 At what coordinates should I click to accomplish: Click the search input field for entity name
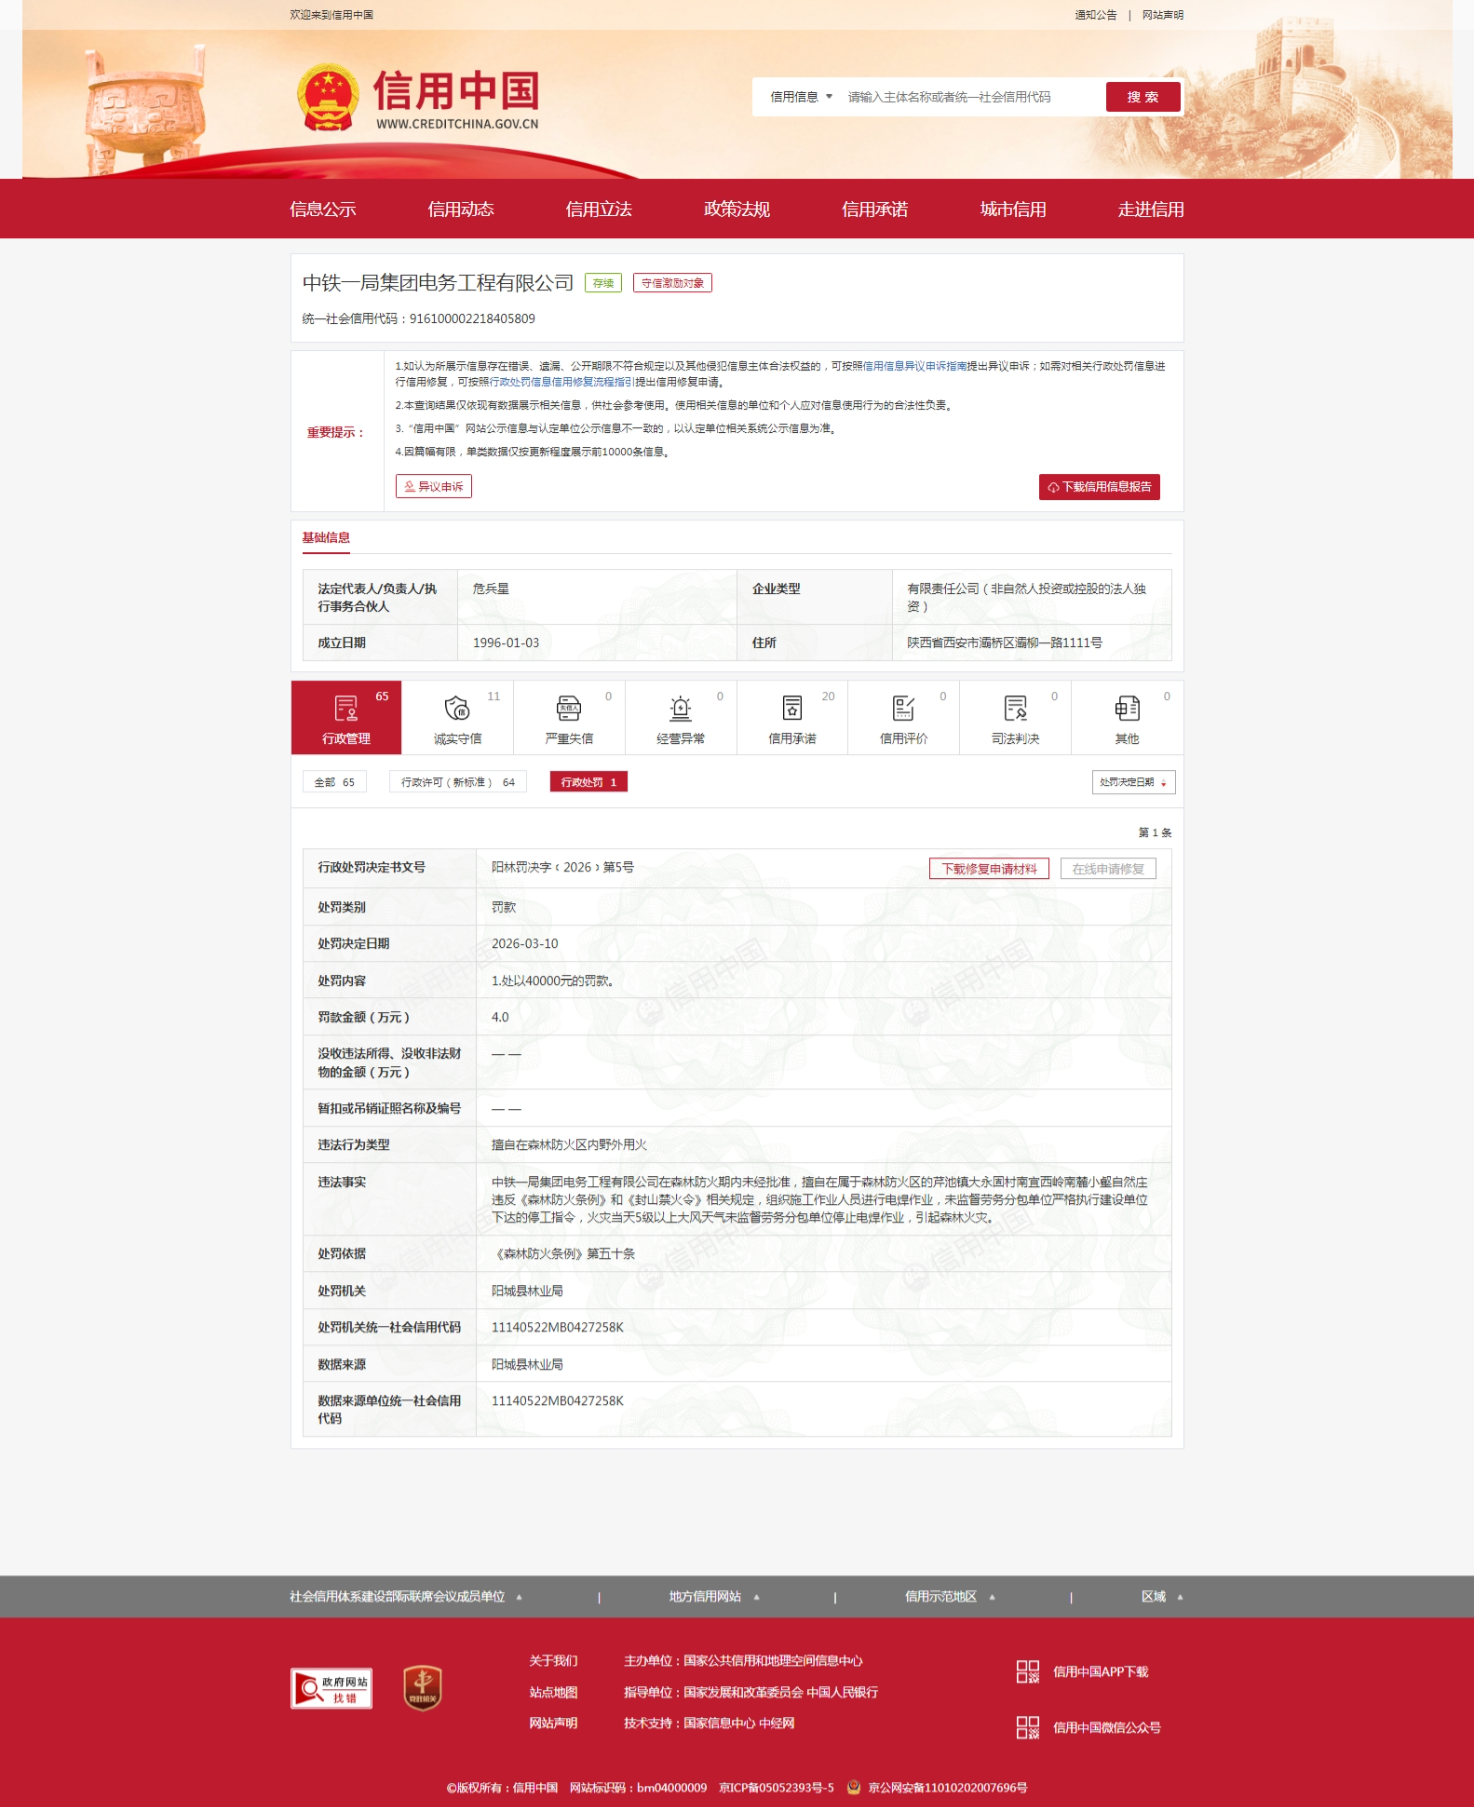click(x=965, y=97)
